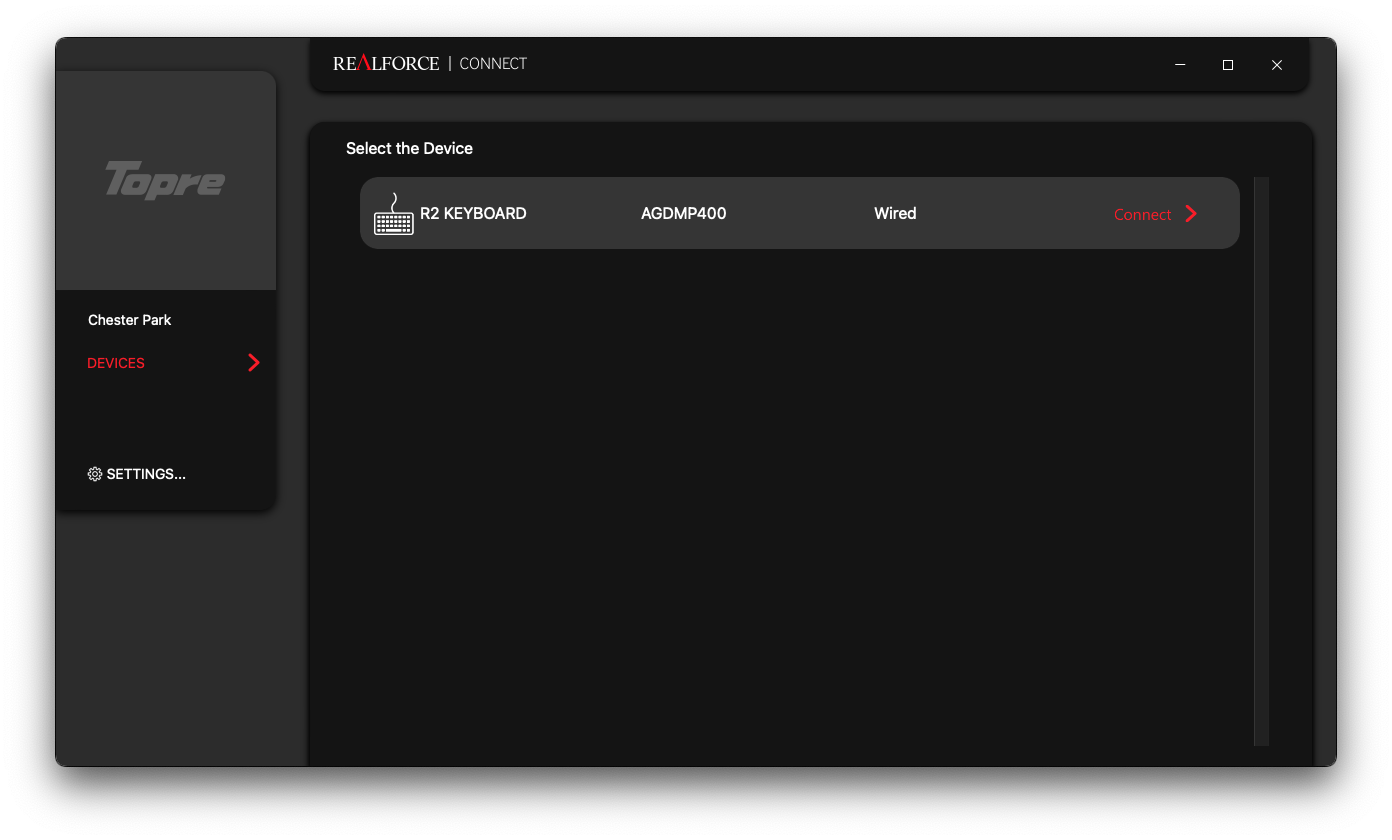Image resolution: width=1392 pixels, height=840 pixels.
Task: Close the Realforce Connect window
Action: click(x=1277, y=64)
